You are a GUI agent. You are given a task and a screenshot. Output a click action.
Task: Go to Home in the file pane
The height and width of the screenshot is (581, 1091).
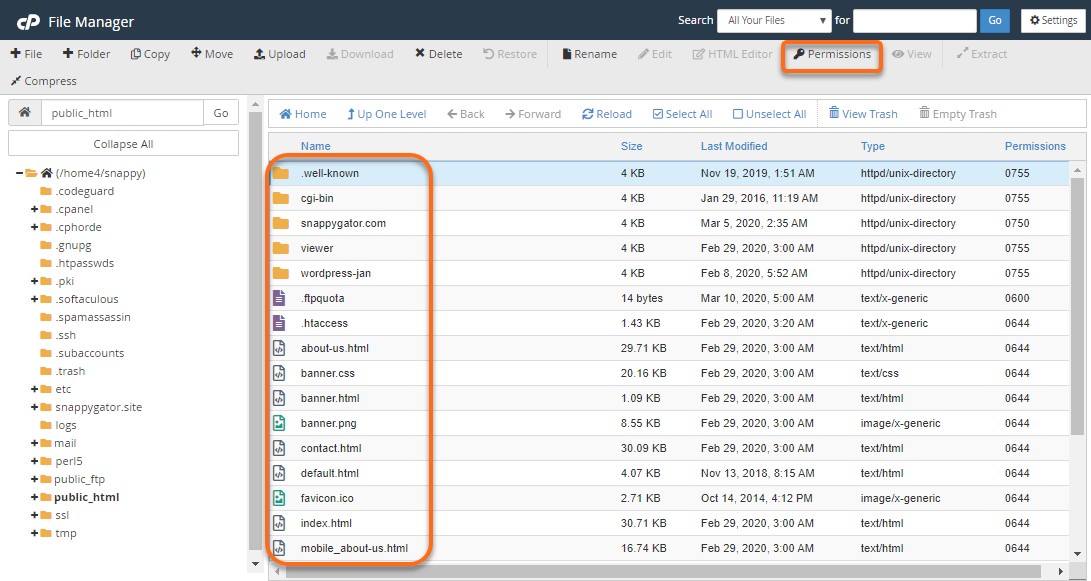(x=303, y=113)
